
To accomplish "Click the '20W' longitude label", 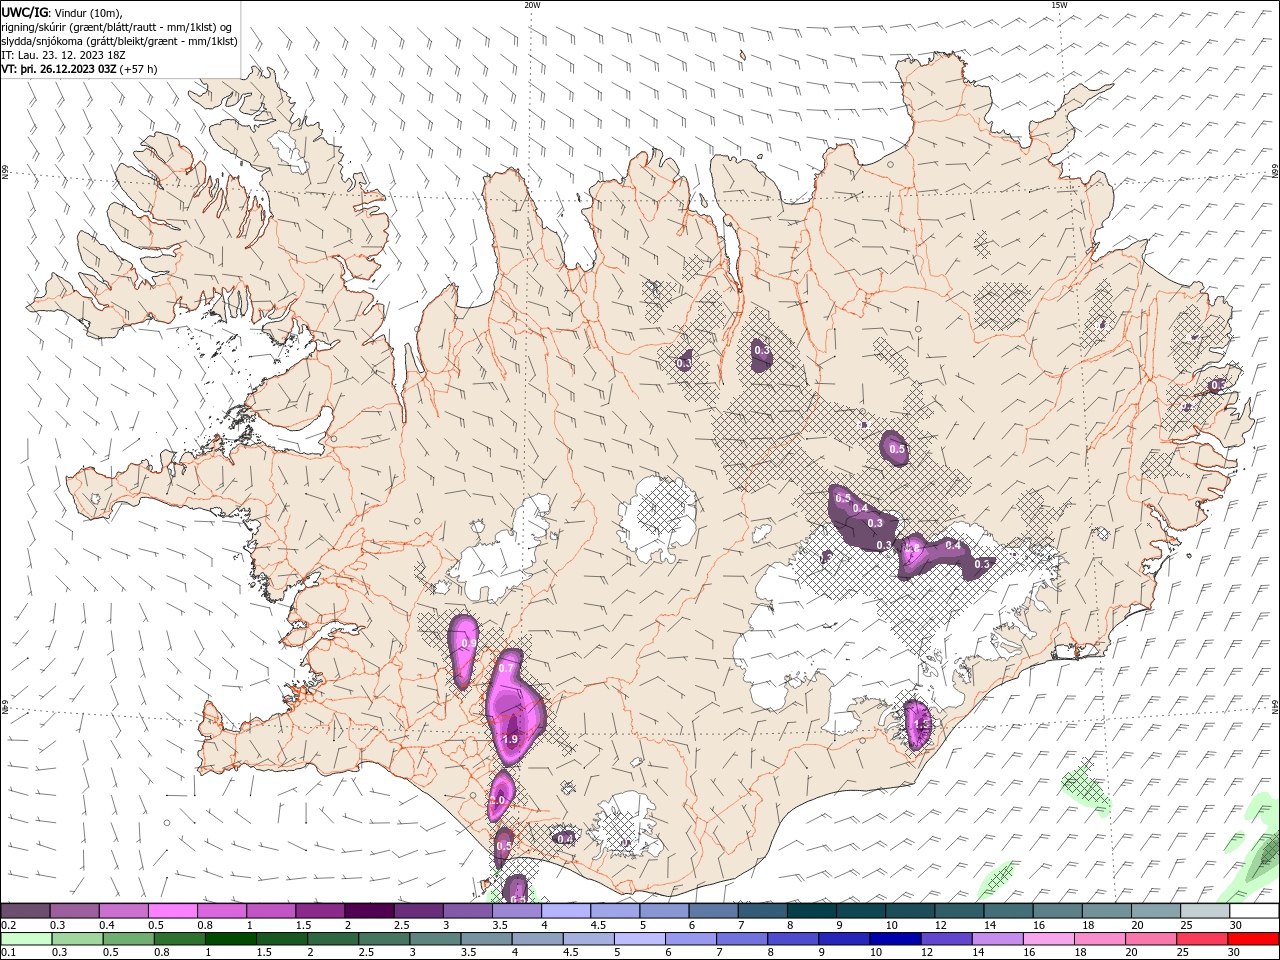I will pos(532,5).
